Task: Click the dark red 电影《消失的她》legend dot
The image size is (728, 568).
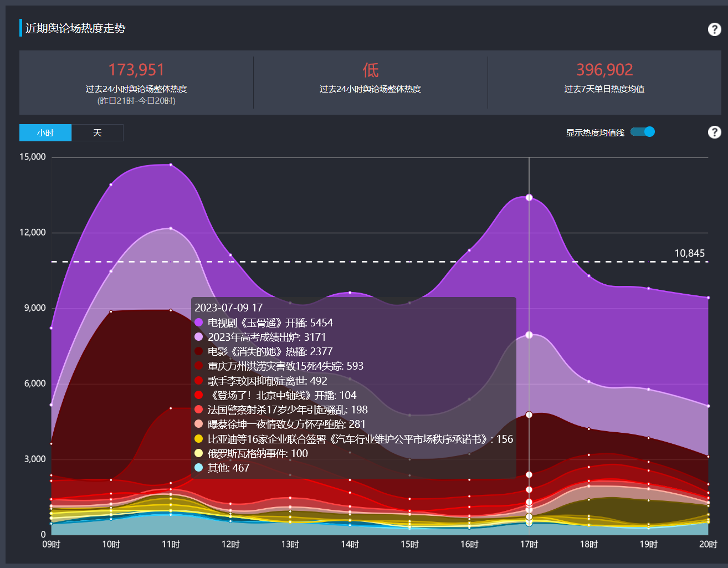Action: (199, 351)
